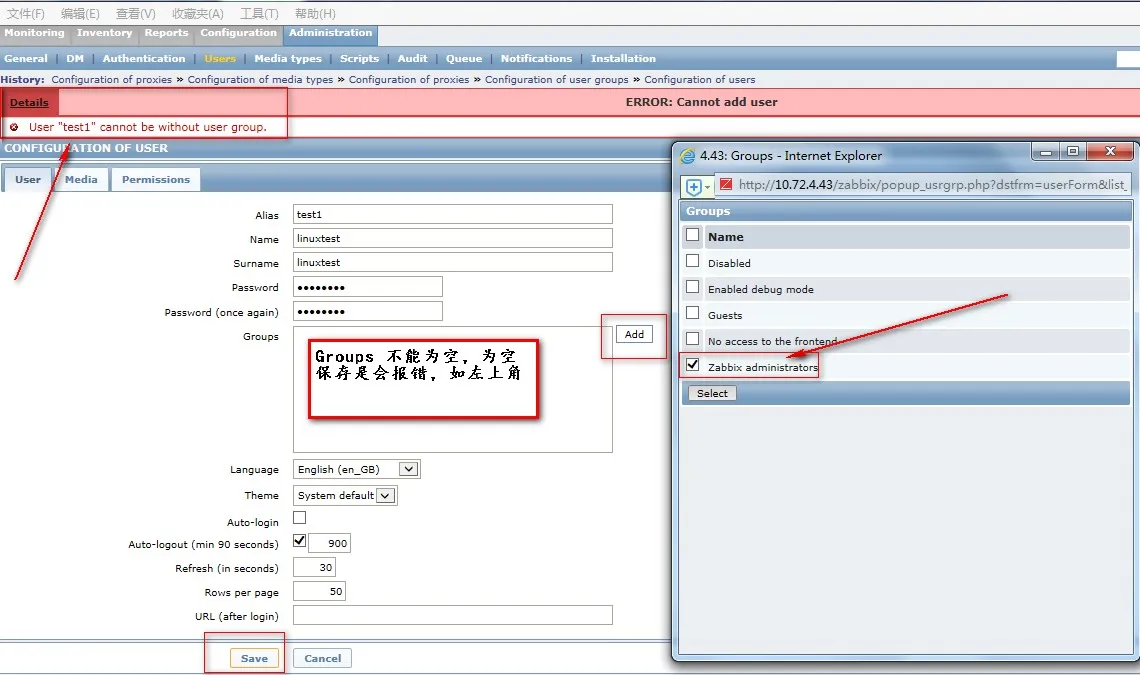Open history link Configuration of user groups
Image resolution: width=1140 pixels, height=675 pixels.
(x=557, y=80)
